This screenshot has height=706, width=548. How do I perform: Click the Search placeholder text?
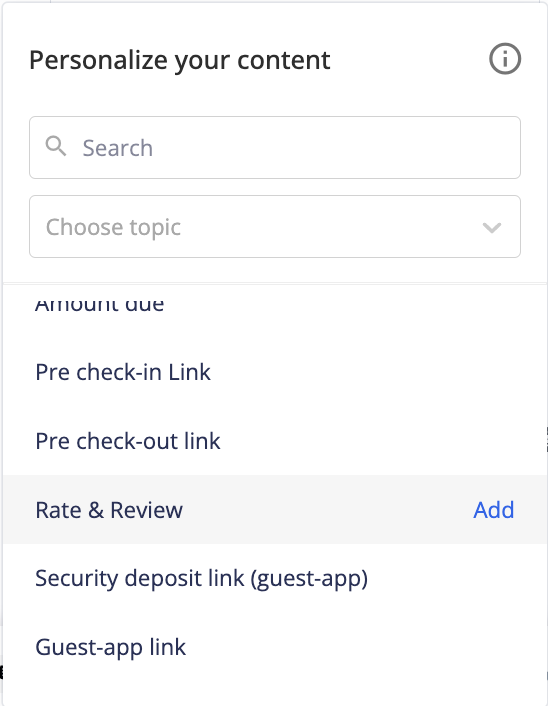pyautogui.click(x=118, y=148)
